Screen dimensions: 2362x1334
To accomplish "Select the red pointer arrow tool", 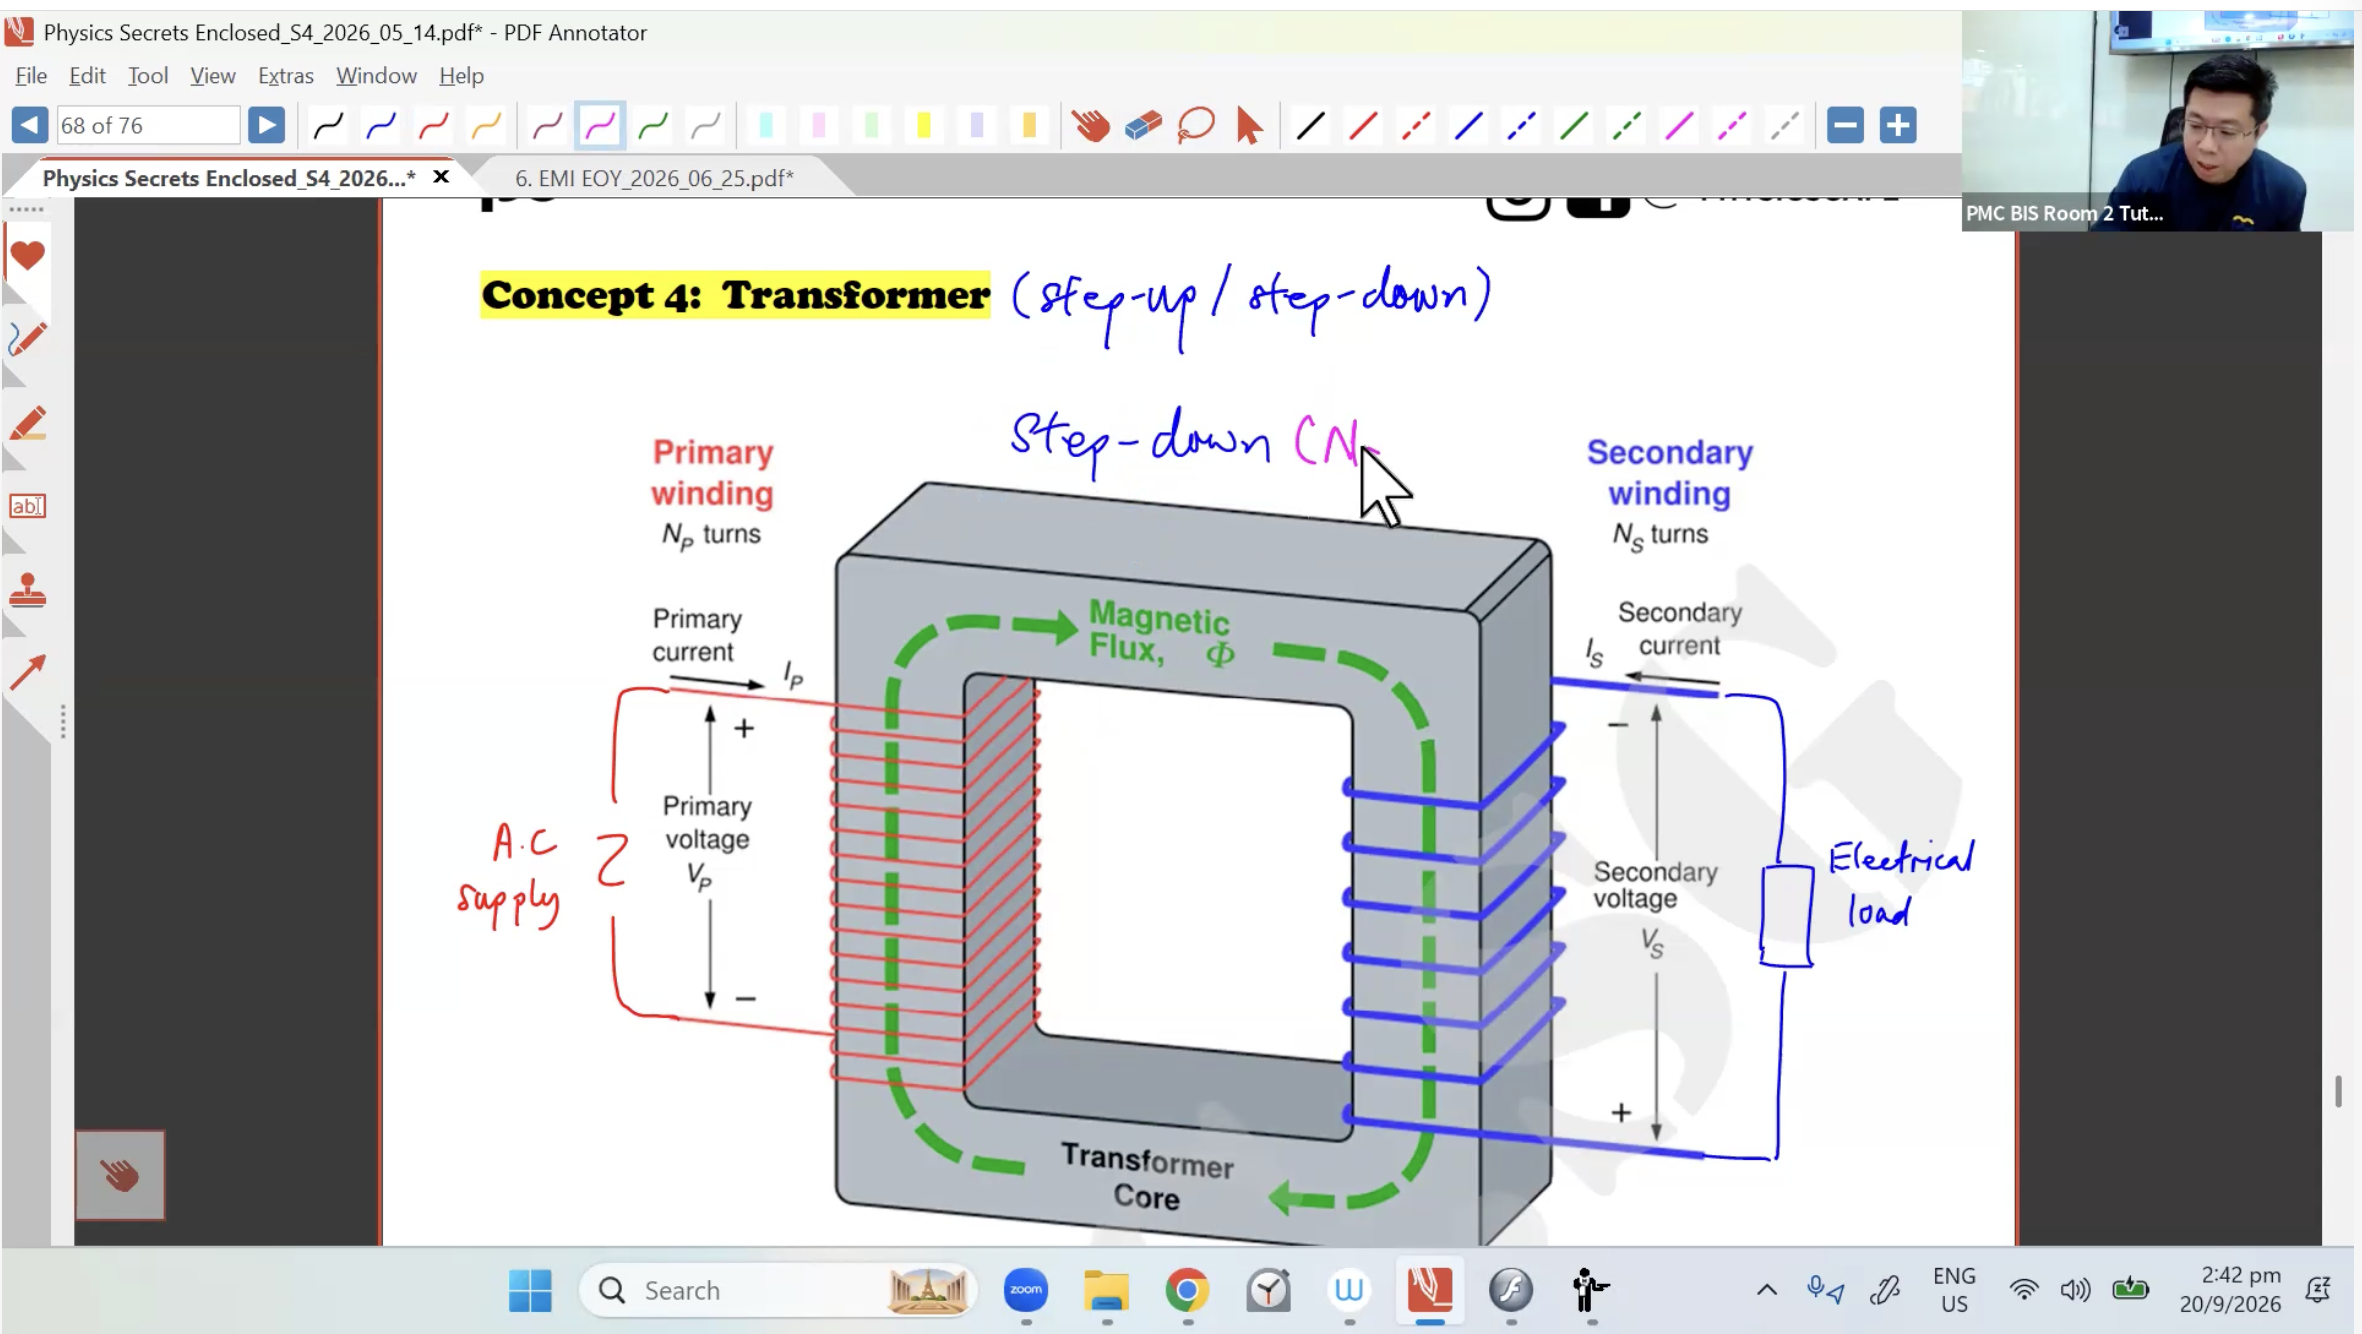I will [1248, 125].
